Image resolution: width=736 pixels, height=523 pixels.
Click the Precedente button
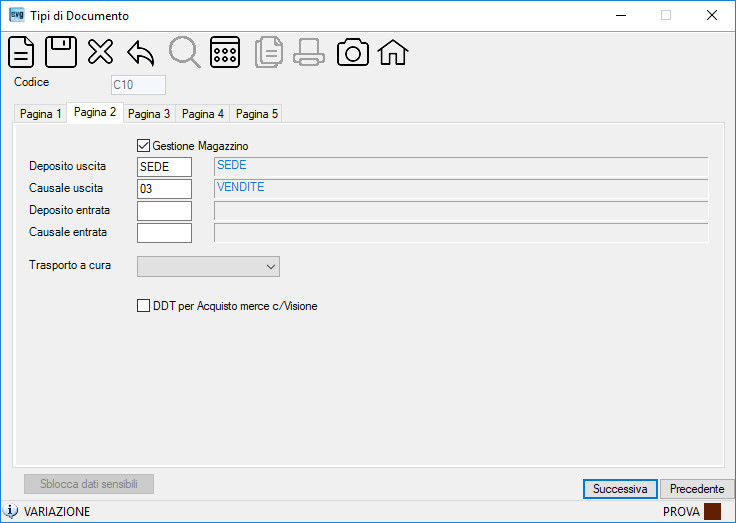[x=697, y=489]
